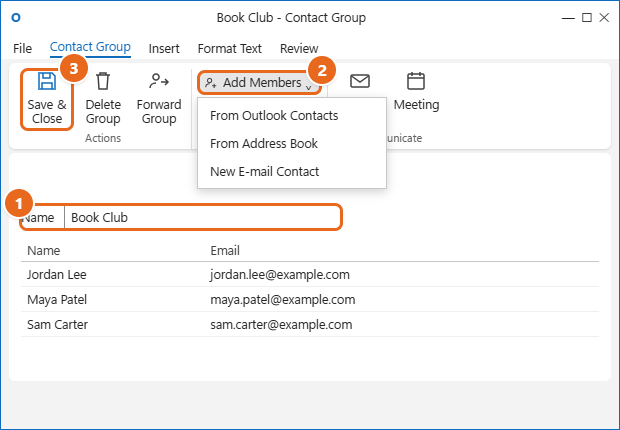
Task: Open the Format Text tab
Action: [229, 49]
